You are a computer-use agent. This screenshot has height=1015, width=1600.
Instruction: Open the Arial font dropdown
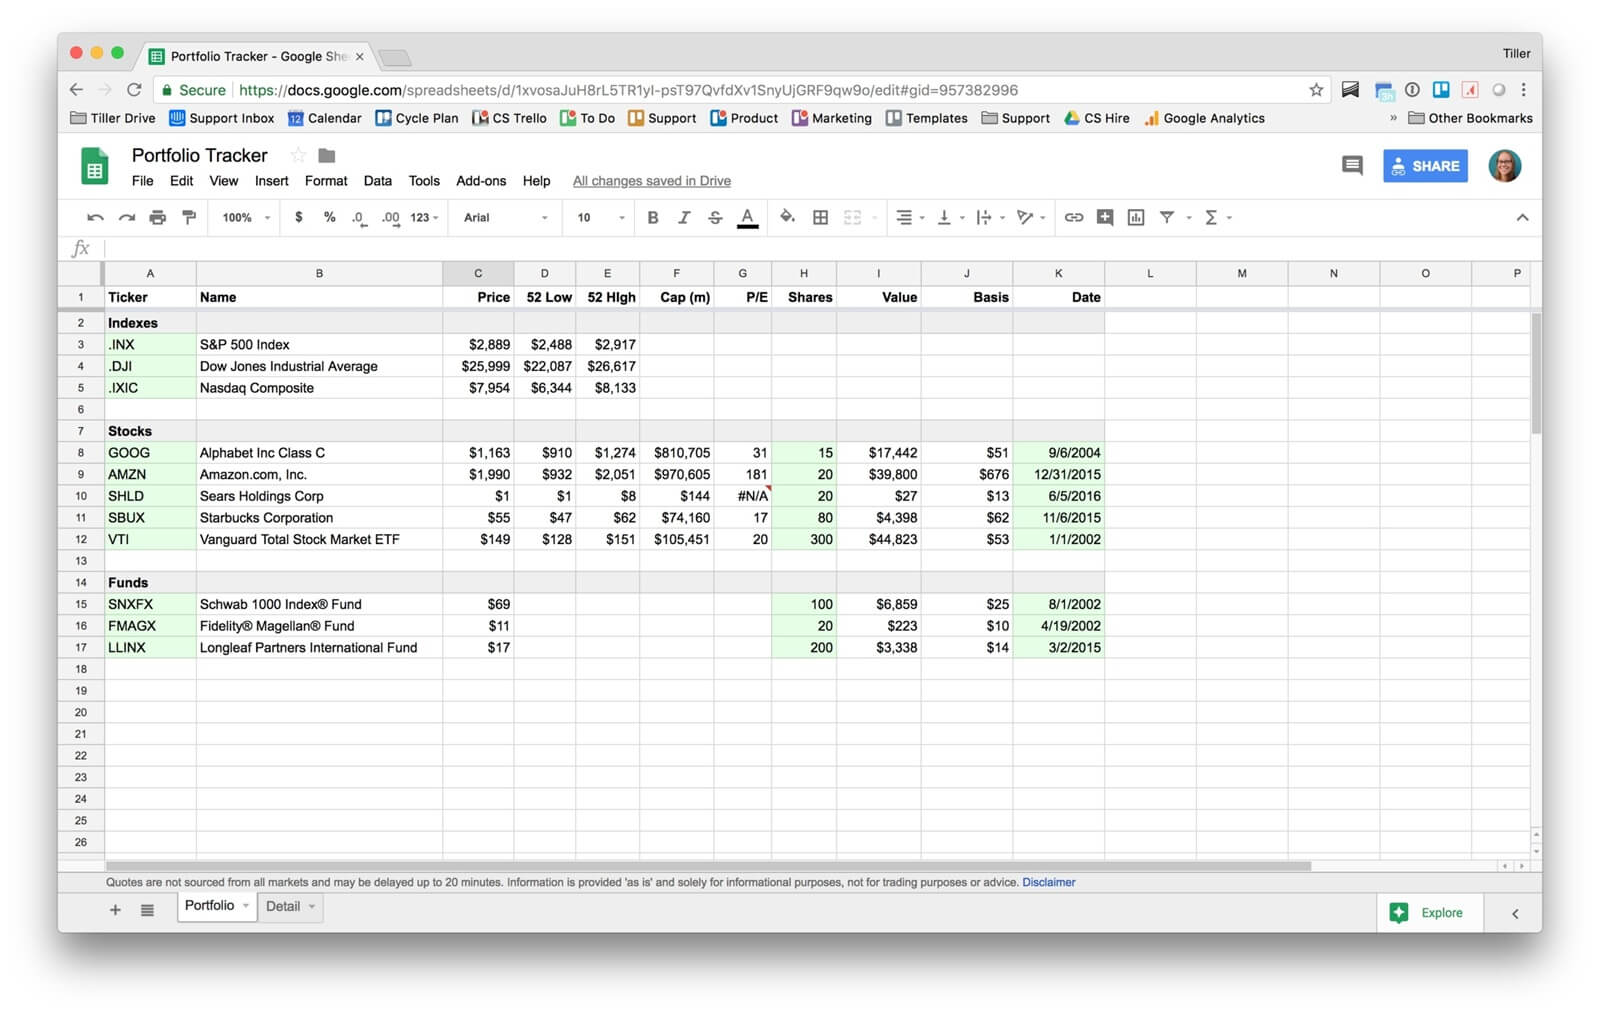[505, 217]
